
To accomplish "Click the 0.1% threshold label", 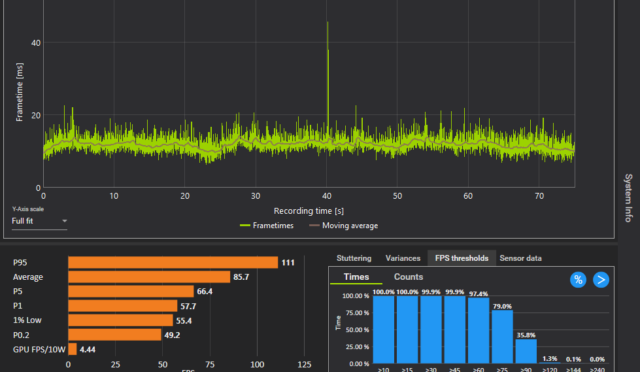I will coord(573,359).
